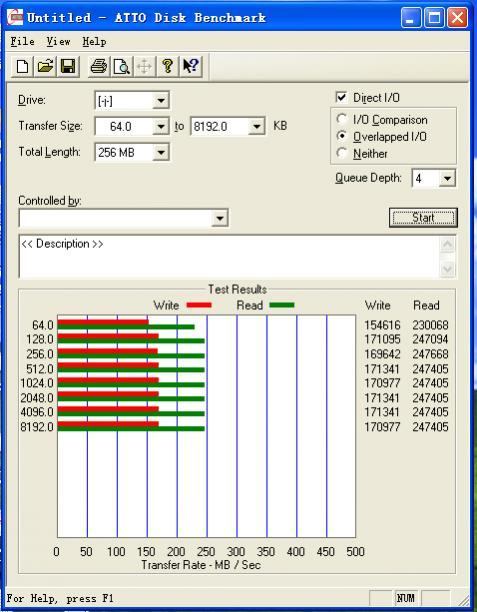Click inside the Description text field
This screenshot has width=477, height=612.
230,257
